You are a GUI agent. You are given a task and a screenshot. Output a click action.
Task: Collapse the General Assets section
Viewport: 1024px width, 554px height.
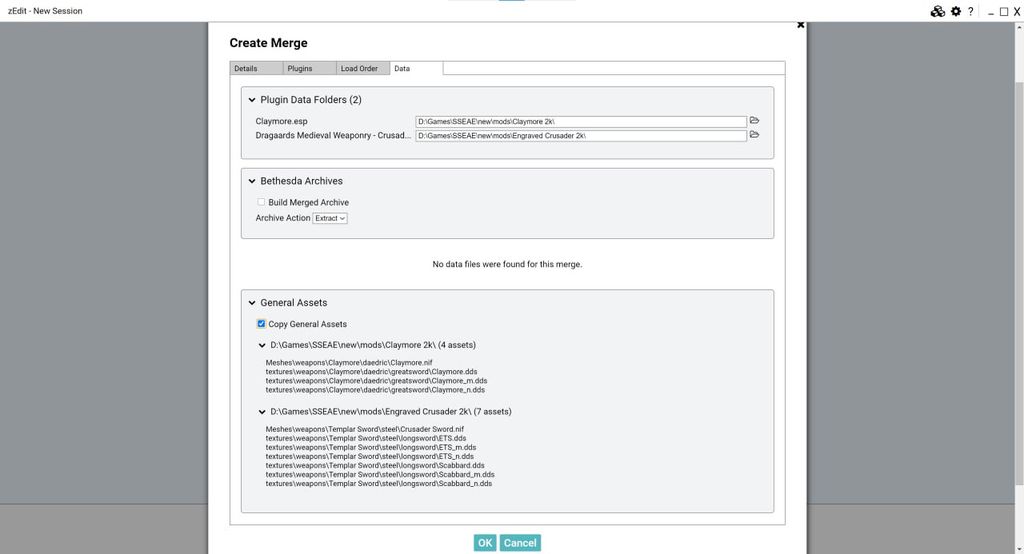pyautogui.click(x=252, y=303)
